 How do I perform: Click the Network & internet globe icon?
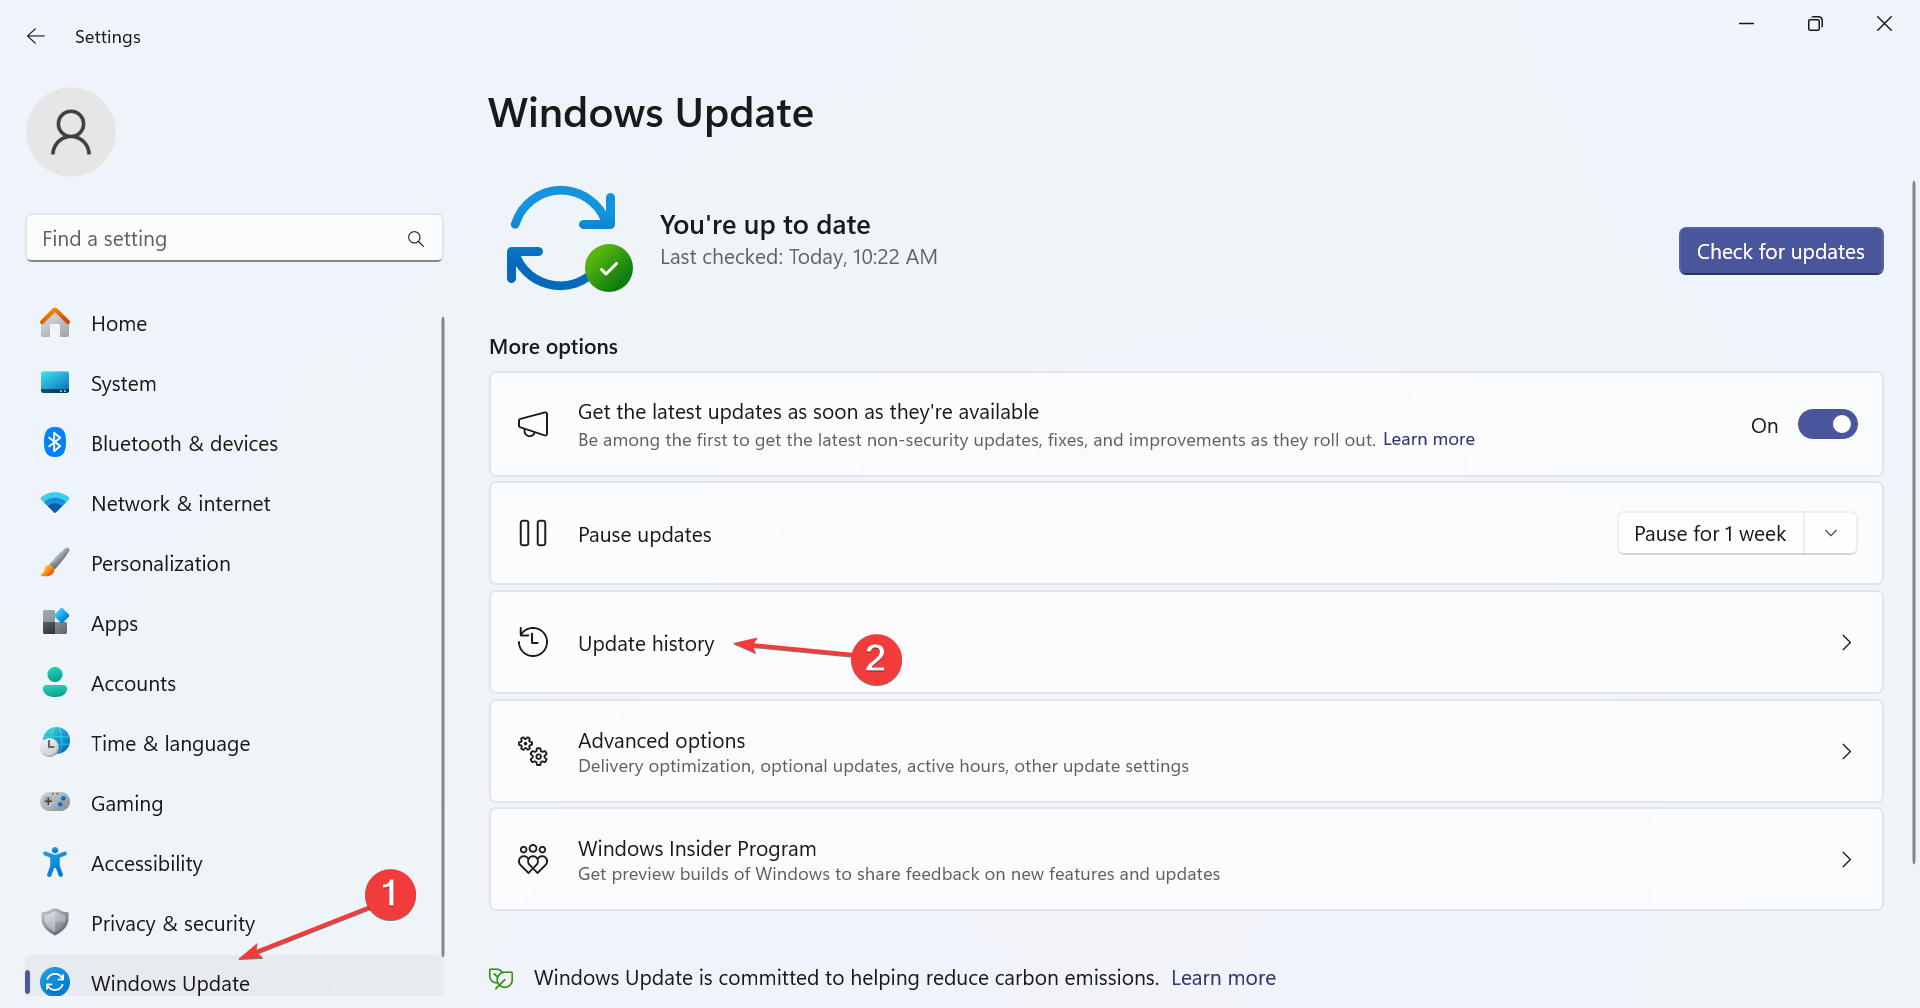tap(54, 502)
